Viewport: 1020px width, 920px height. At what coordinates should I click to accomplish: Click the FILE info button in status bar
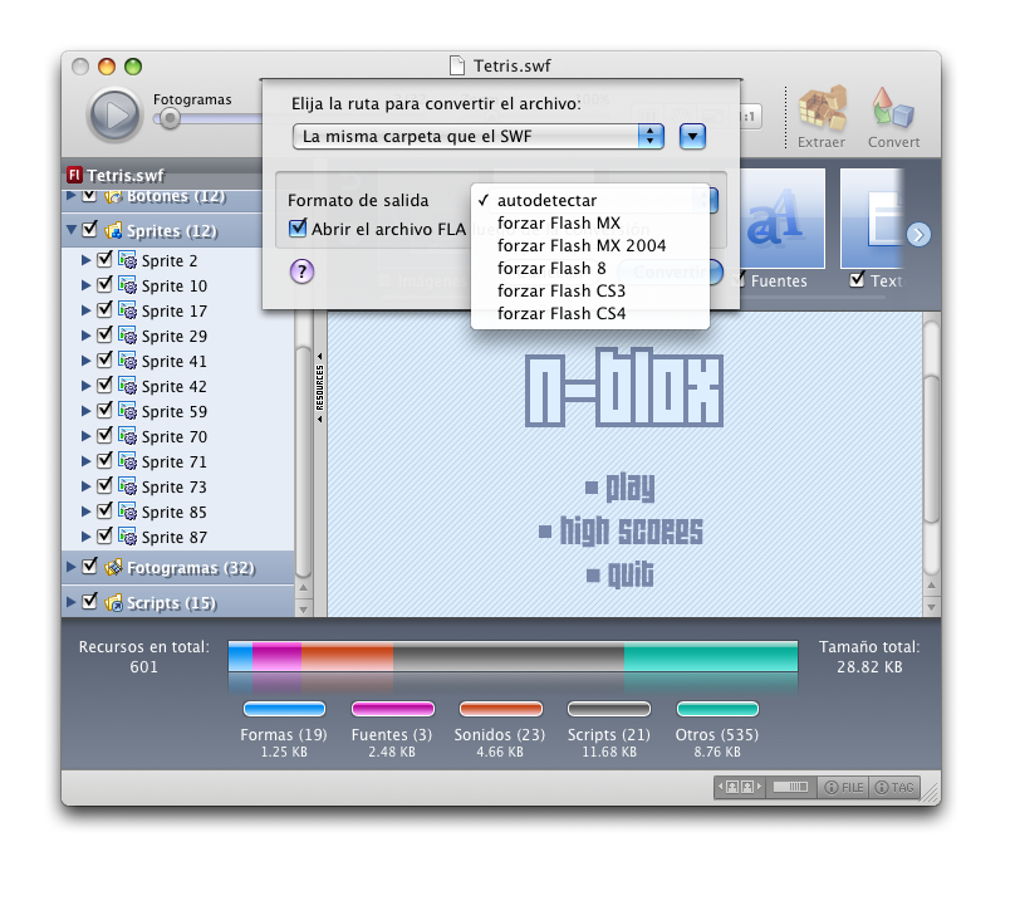click(844, 787)
